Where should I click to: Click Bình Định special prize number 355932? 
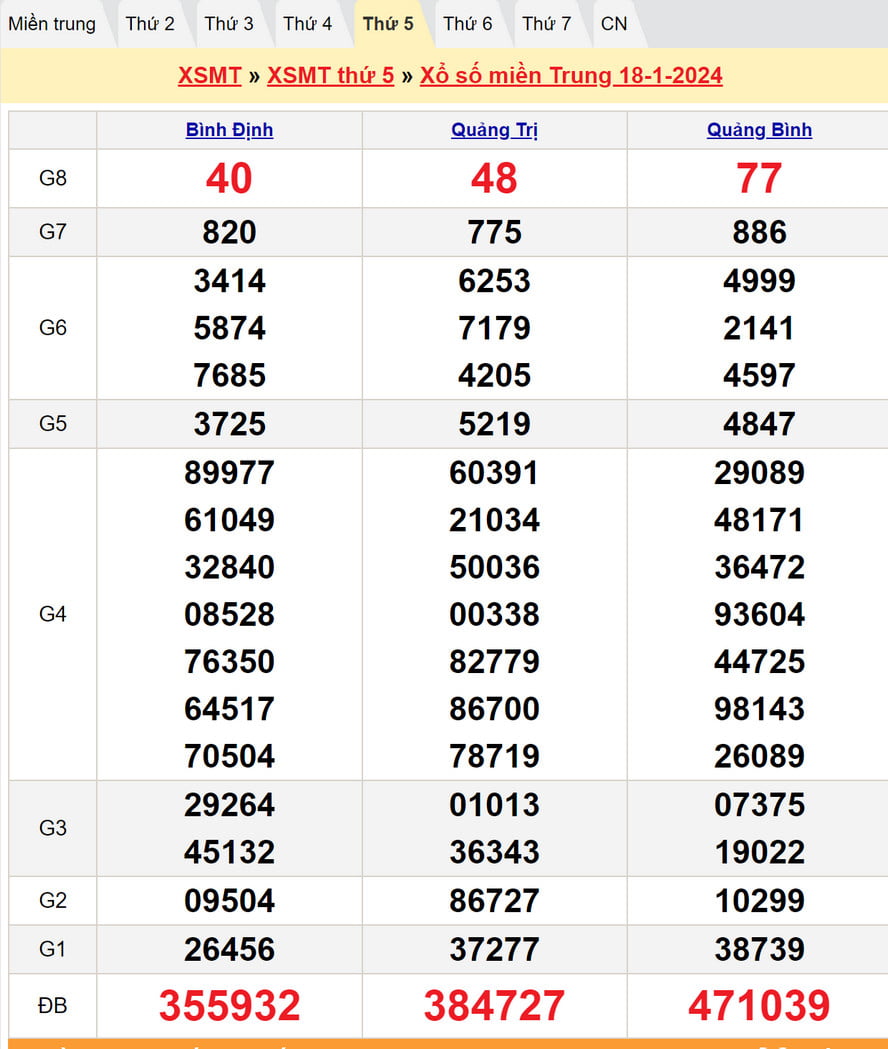[x=229, y=1006]
